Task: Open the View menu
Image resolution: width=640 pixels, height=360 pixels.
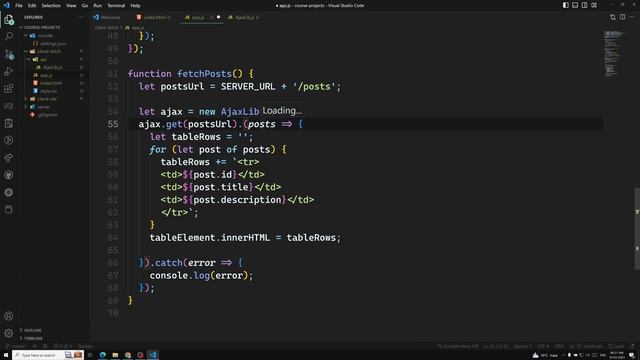Action: point(71,6)
